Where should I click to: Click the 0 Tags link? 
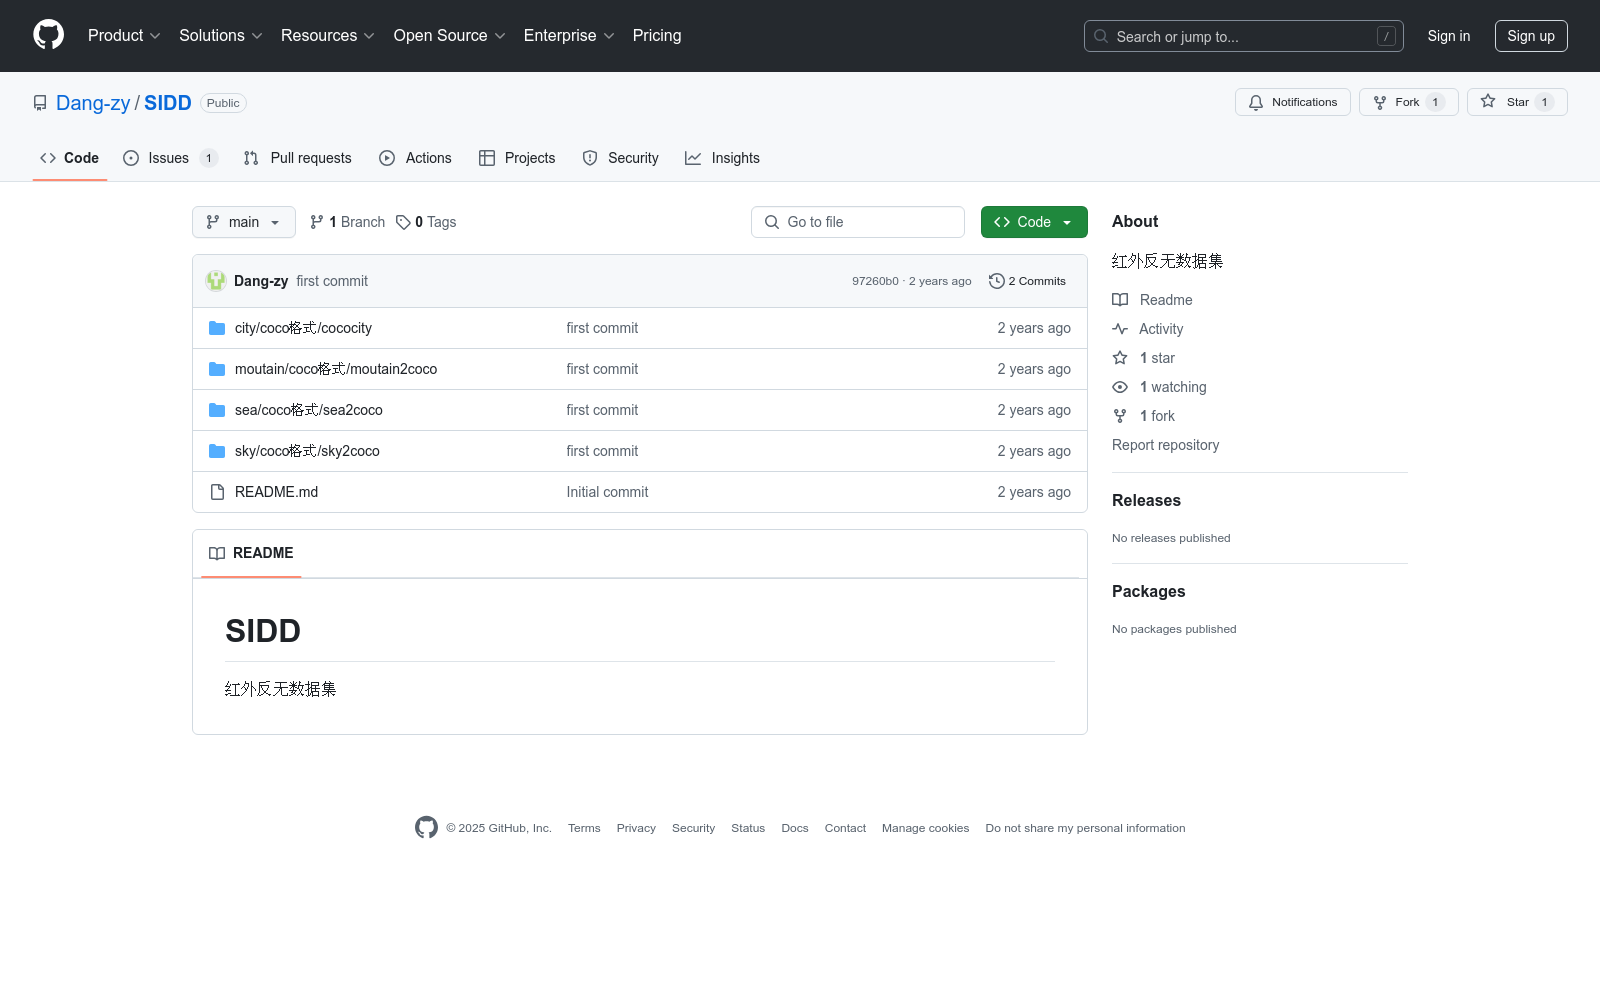click(426, 222)
